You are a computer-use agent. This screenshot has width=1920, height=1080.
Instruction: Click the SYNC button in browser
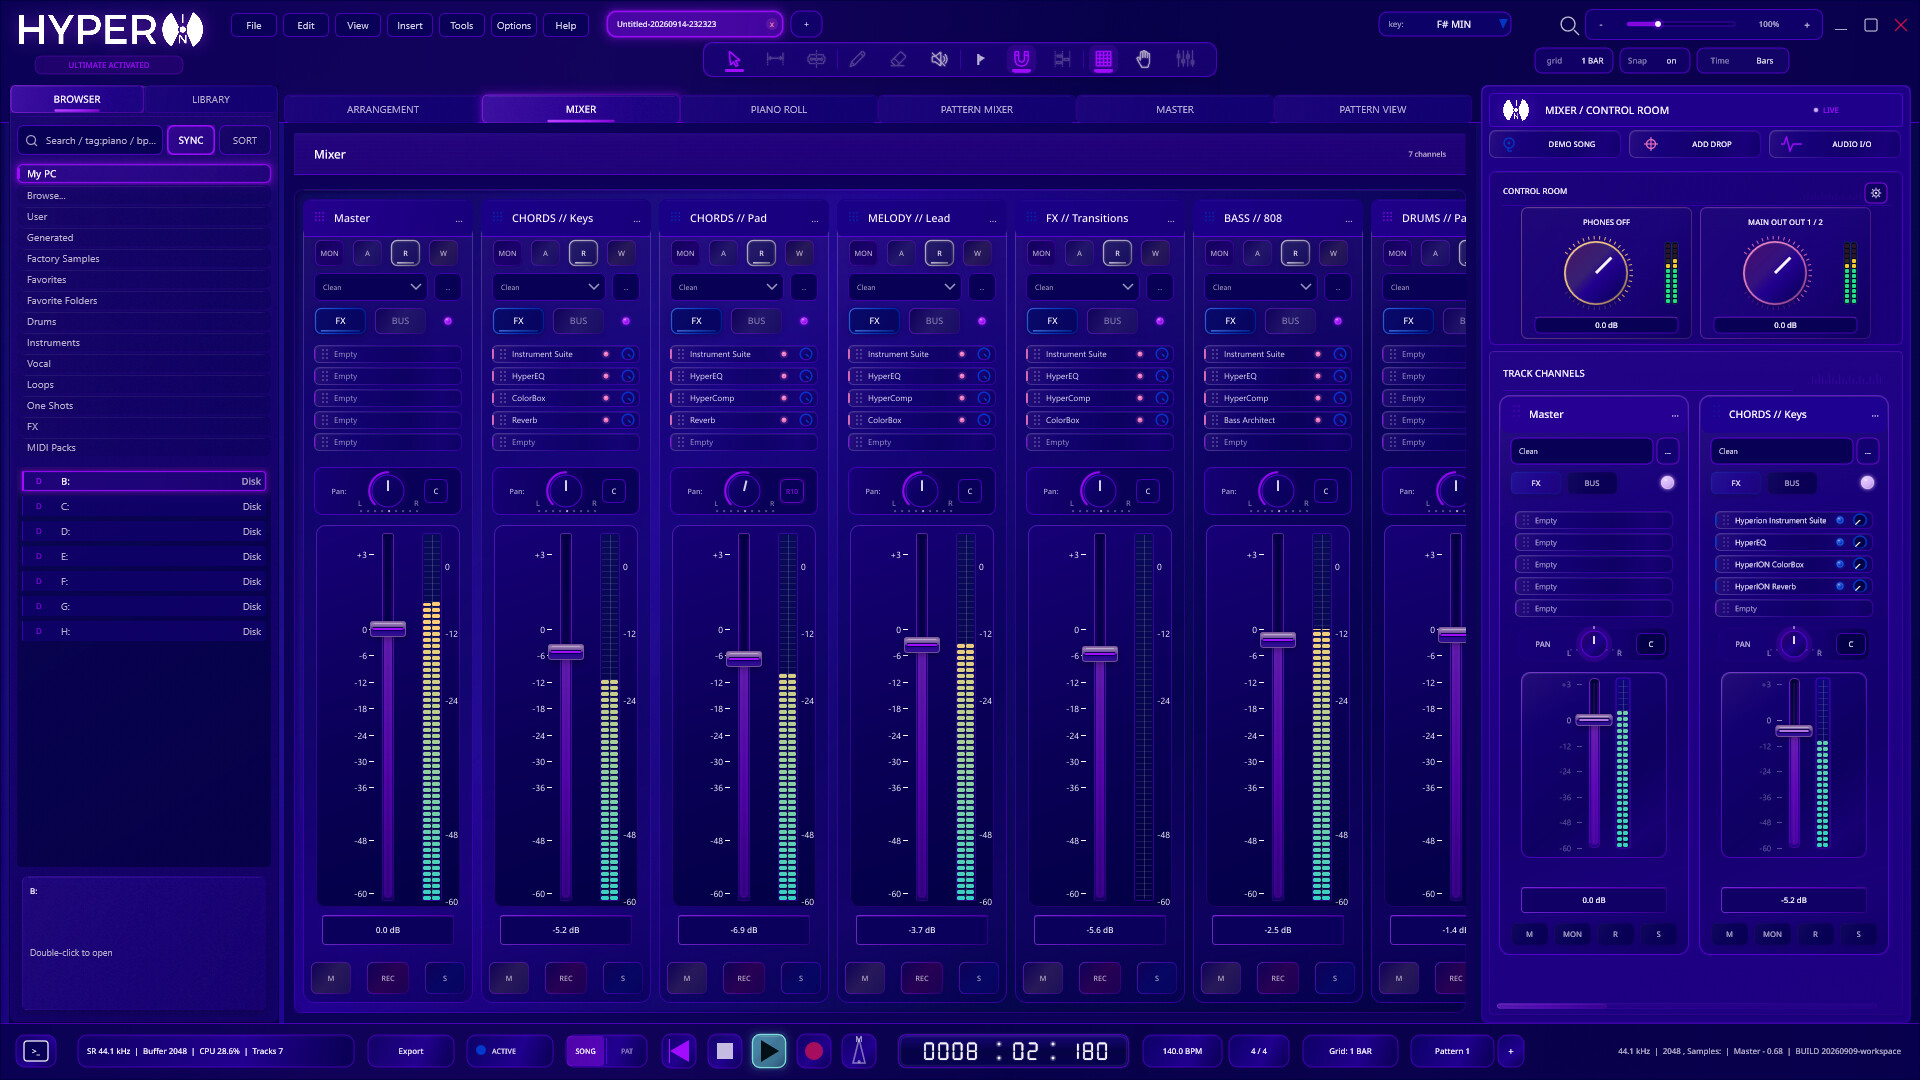click(x=191, y=140)
